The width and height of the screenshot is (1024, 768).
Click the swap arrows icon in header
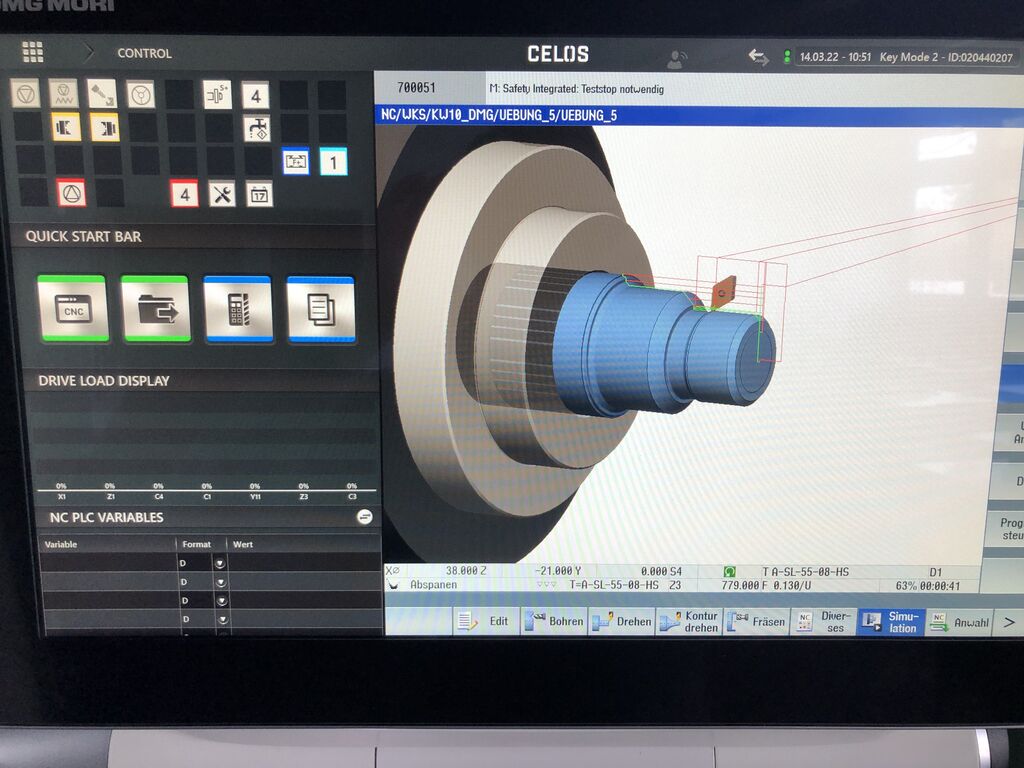[758, 57]
